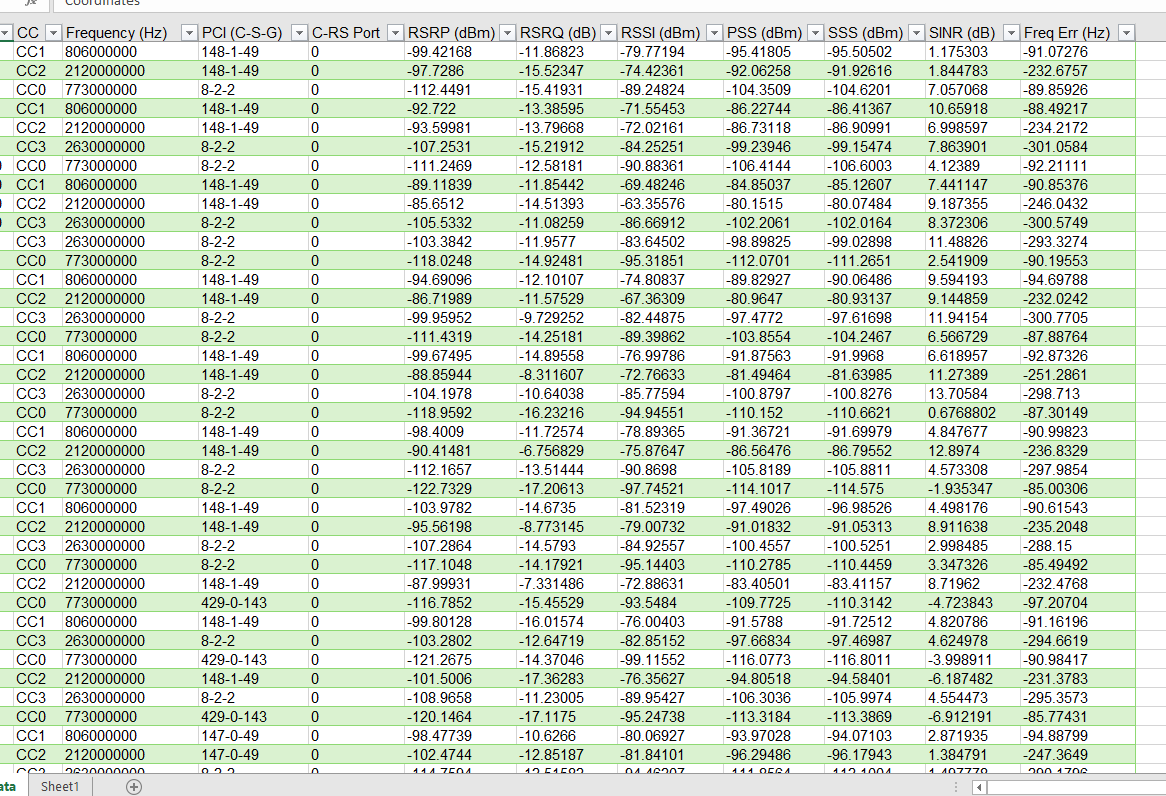Select the RSRQ cell -8.773145
Viewport: 1166px width, 796px height.
coord(567,527)
